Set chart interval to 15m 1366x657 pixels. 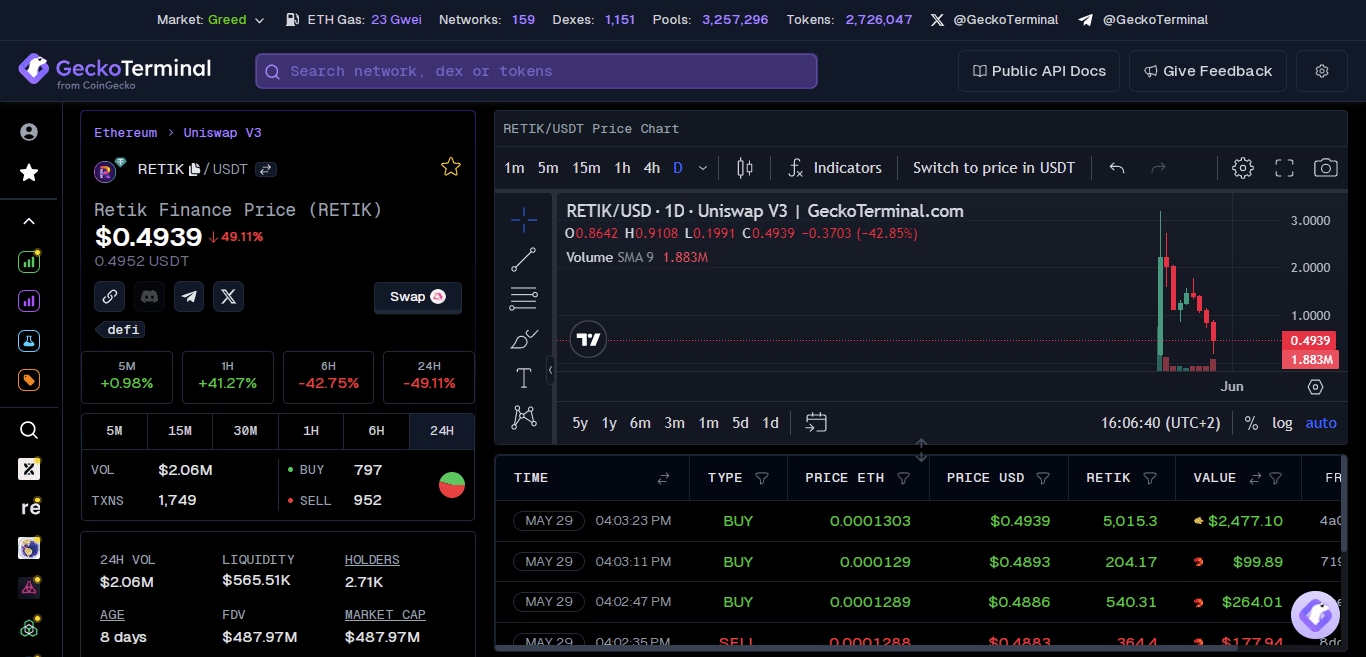(586, 168)
